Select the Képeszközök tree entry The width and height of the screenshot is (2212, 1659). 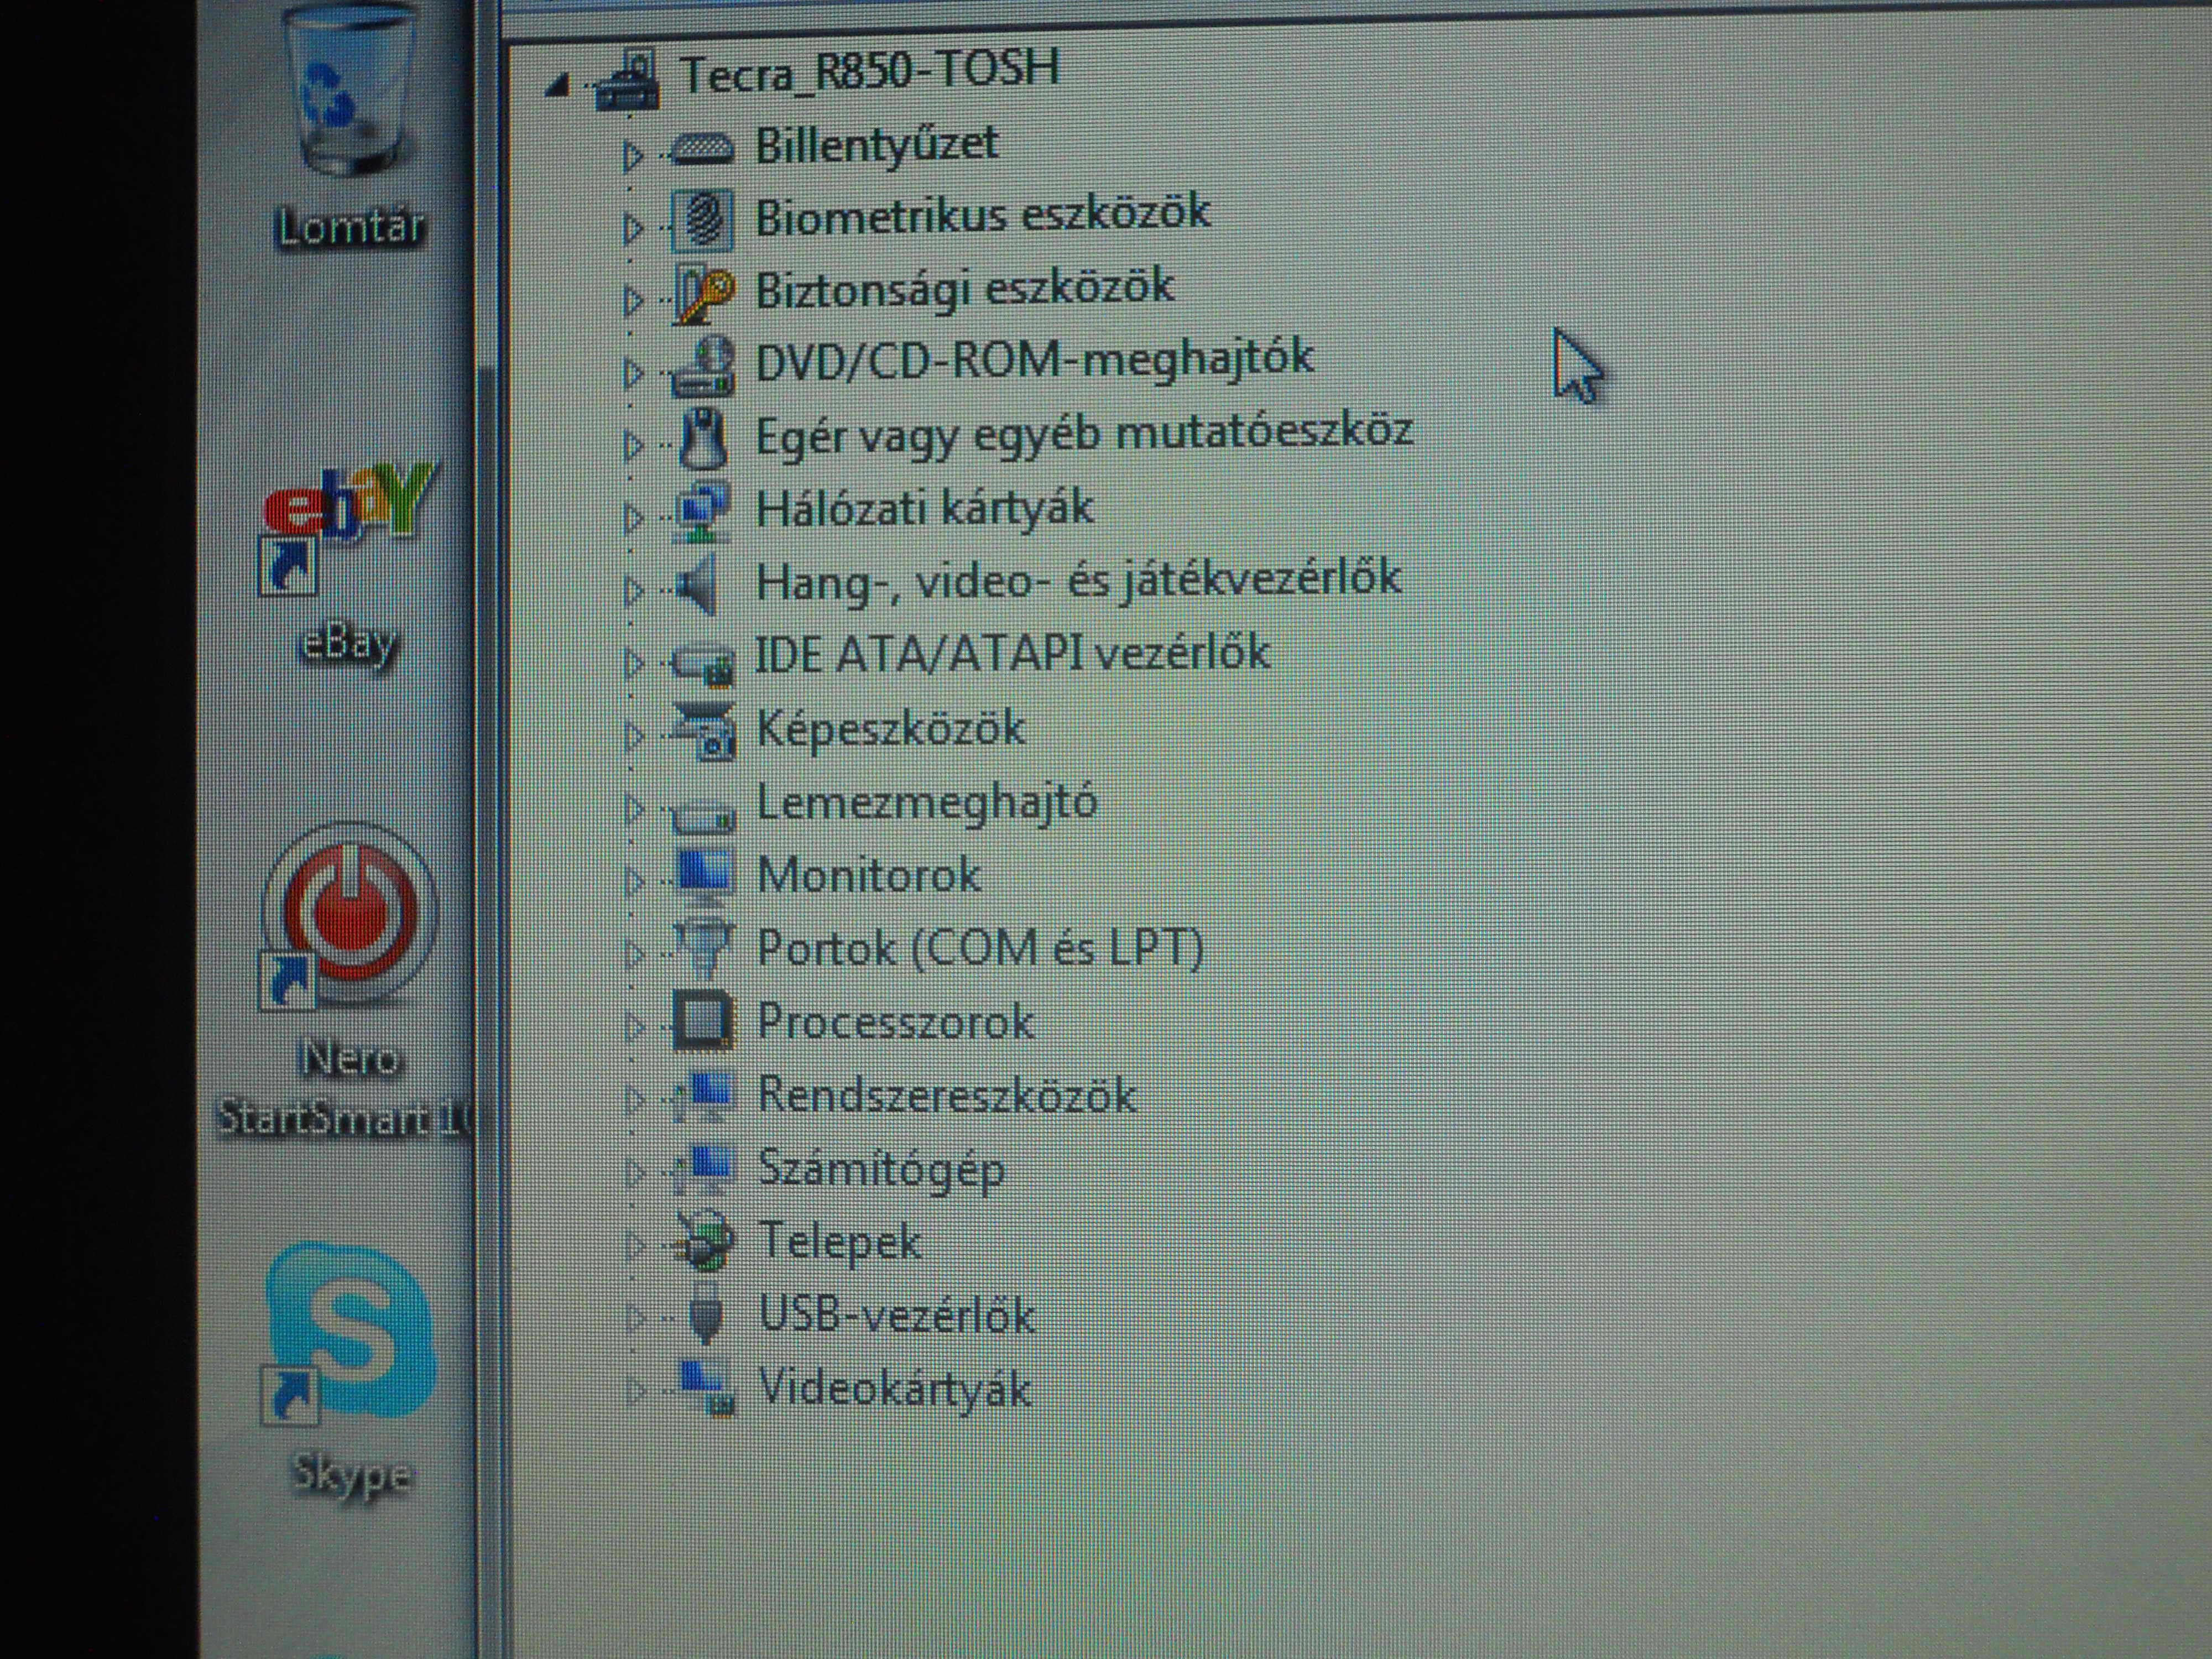[890, 728]
